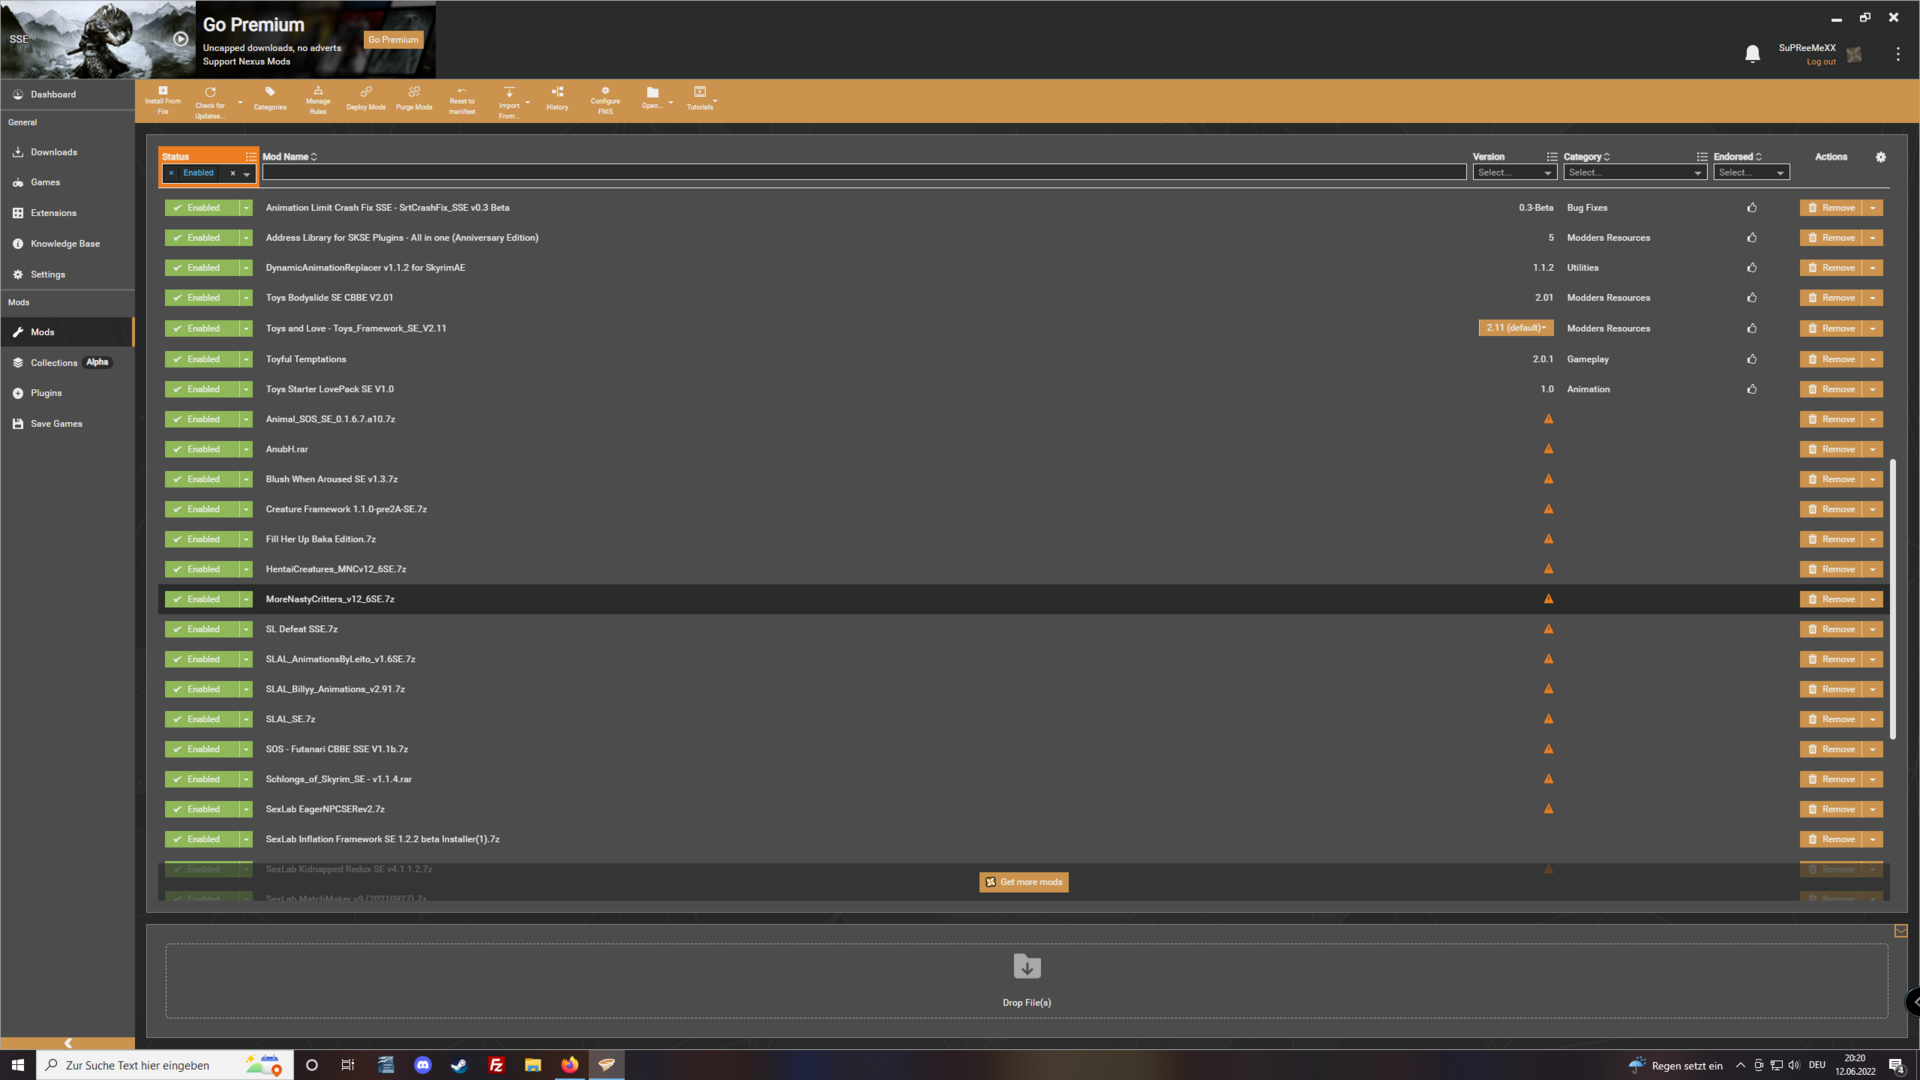Expand Check for Updates dropdown arrow
The image size is (1920, 1080).
pyautogui.click(x=240, y=102)
